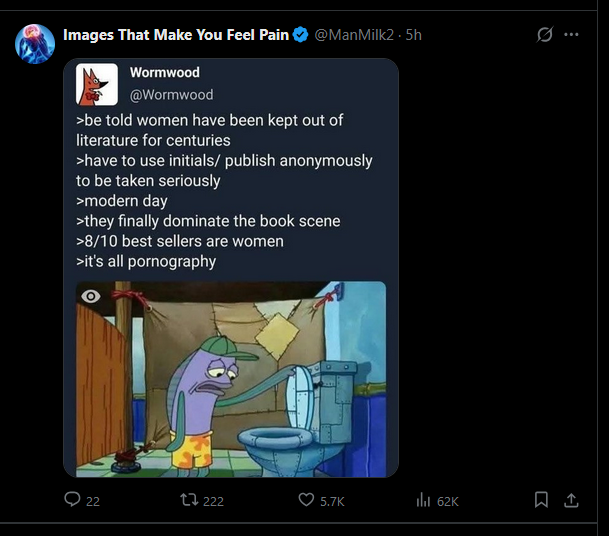Image resolution: width=609 pixels, height=536 pixels.
Task: Click the blue verified checkmark badge
Action: click(x=299, y=35)
